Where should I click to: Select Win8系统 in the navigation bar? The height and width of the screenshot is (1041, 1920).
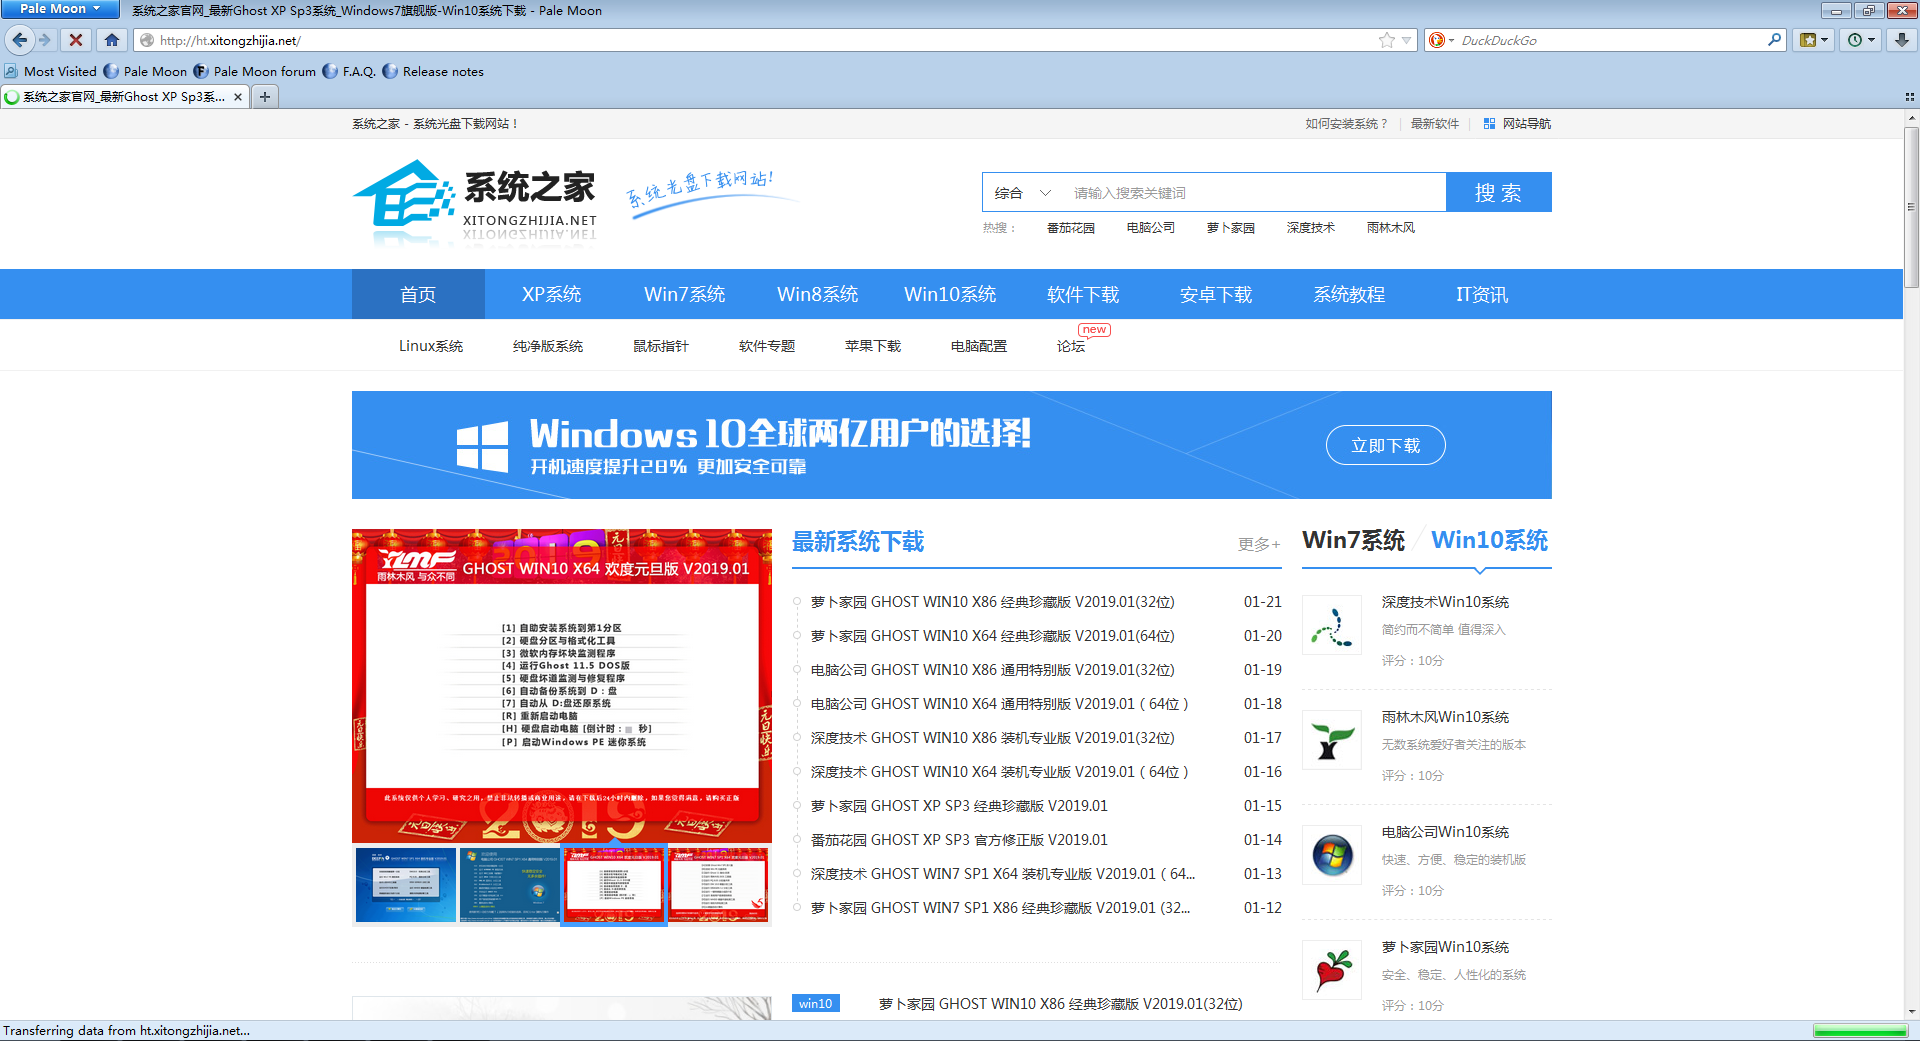click(x=818, y=294)
